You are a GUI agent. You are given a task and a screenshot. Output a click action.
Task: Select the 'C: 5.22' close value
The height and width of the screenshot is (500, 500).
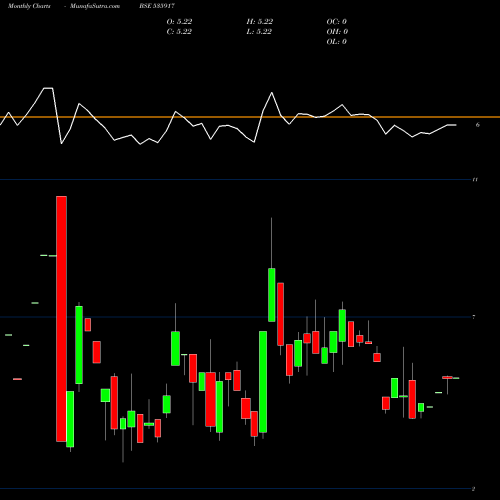179,31
